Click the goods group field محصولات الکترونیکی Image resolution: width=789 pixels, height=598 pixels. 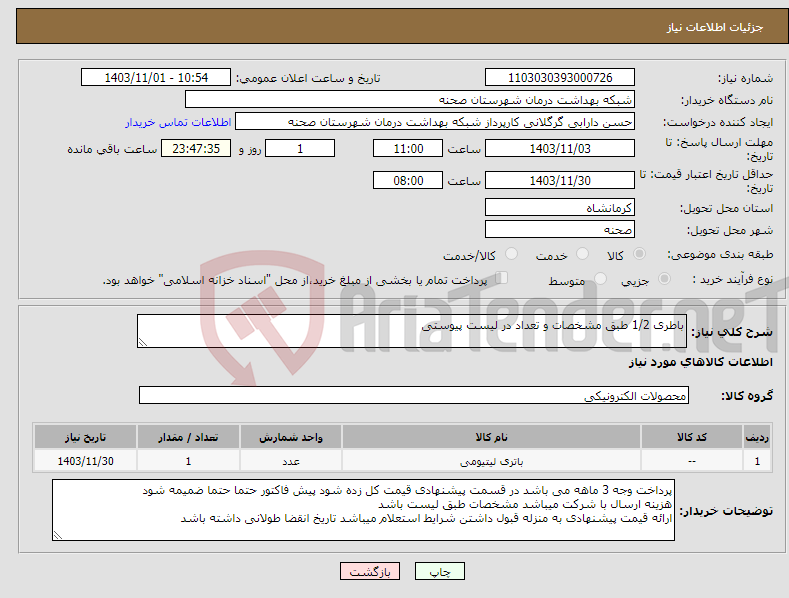tap(414, 396)
